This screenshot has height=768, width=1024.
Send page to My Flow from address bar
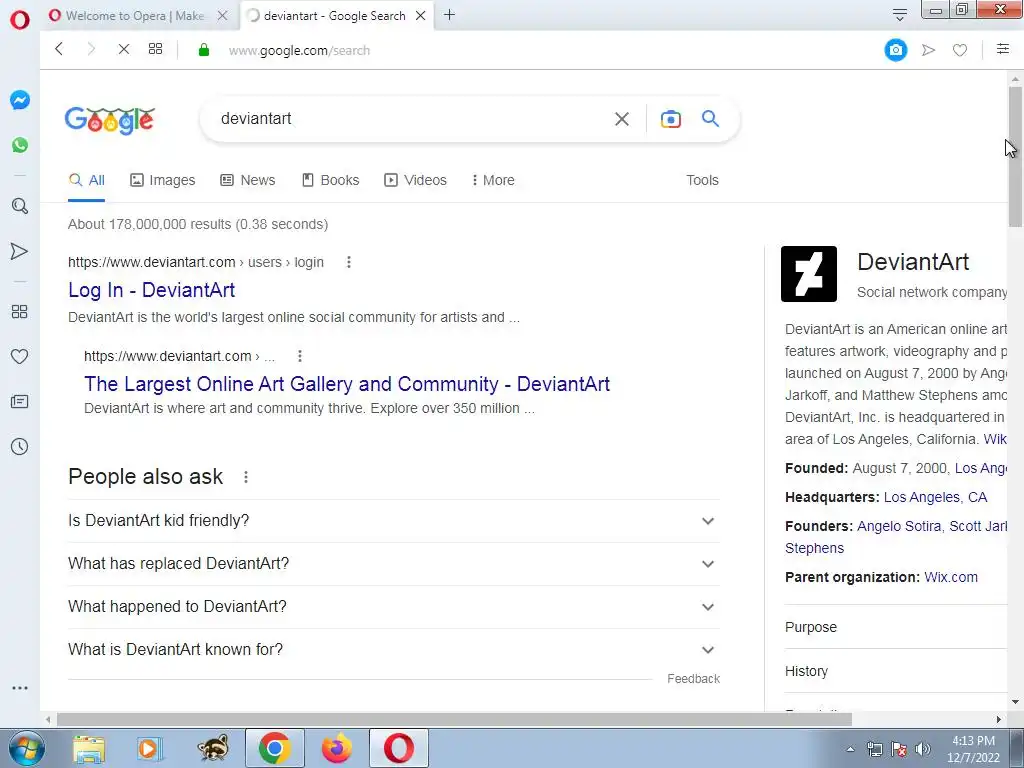(928, 50)
